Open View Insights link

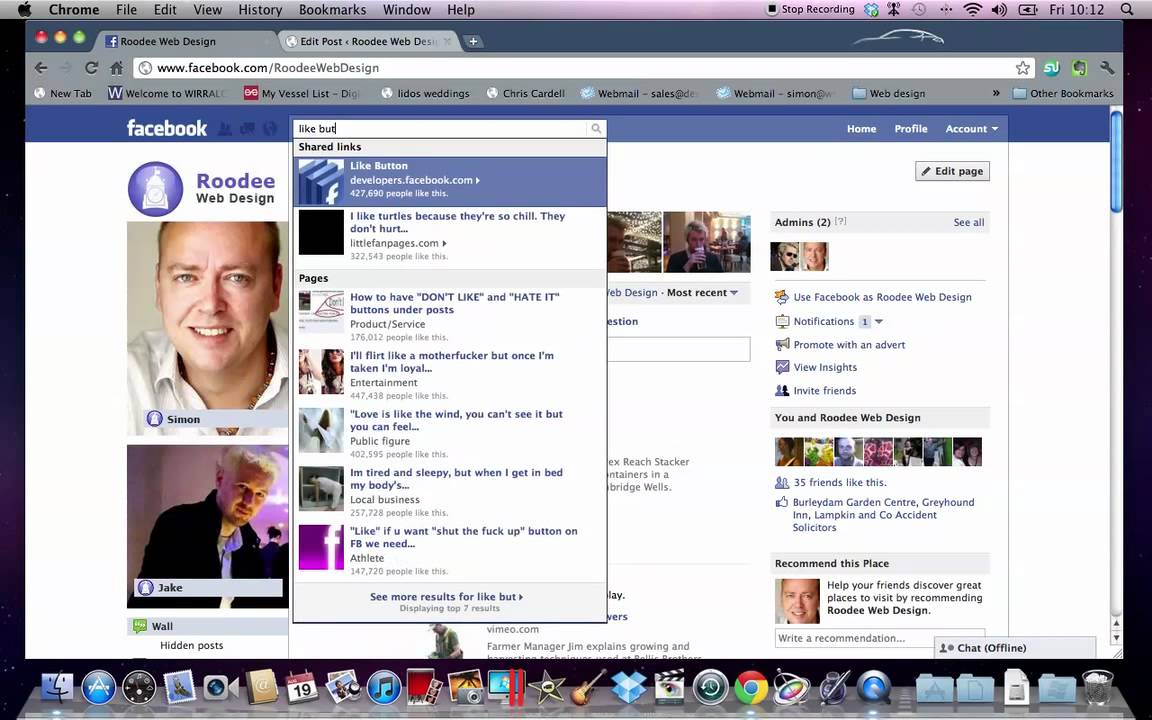pyautogui.click(x=825, y=367)
